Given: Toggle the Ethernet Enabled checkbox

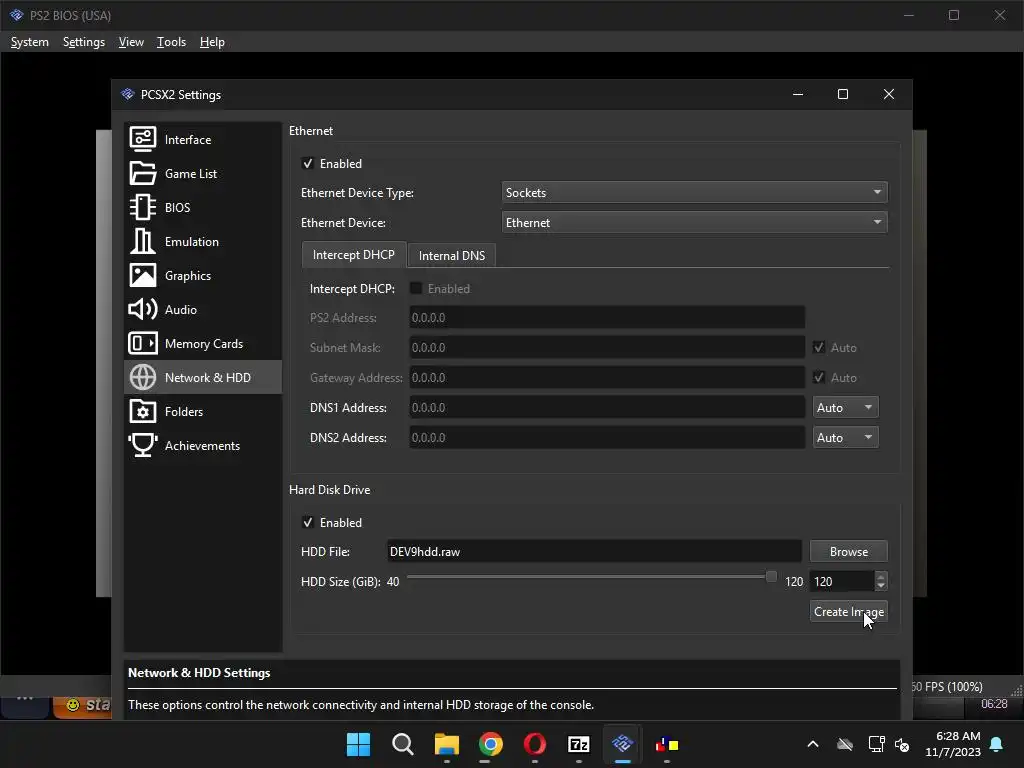Looking at the screenshot, I should coord(308,163).
